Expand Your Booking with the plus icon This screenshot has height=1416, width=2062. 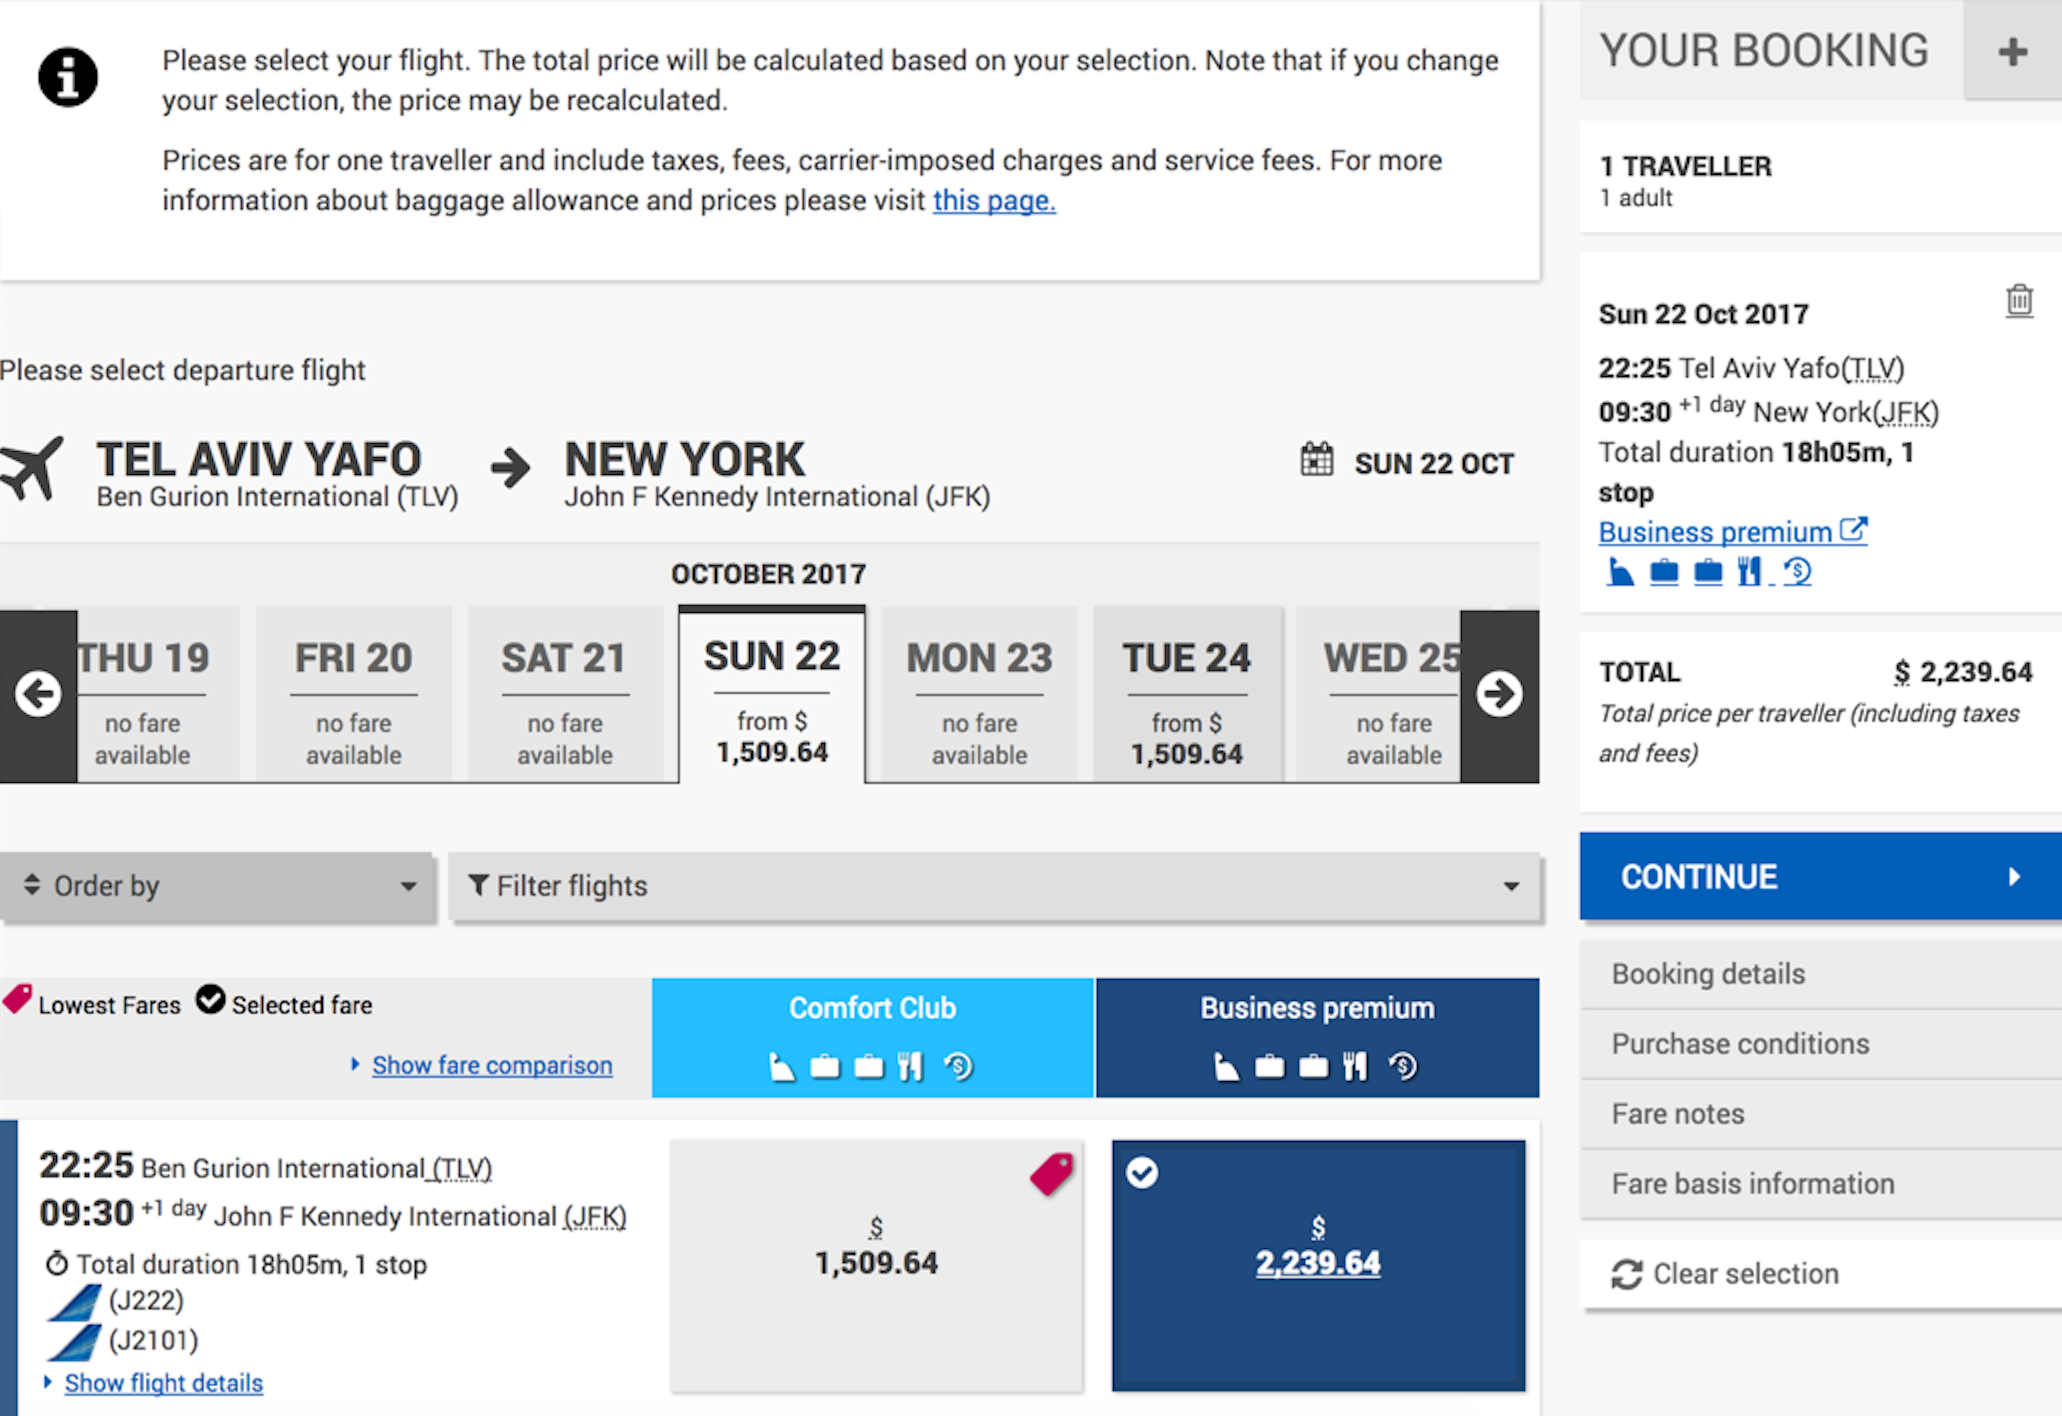2012,51
